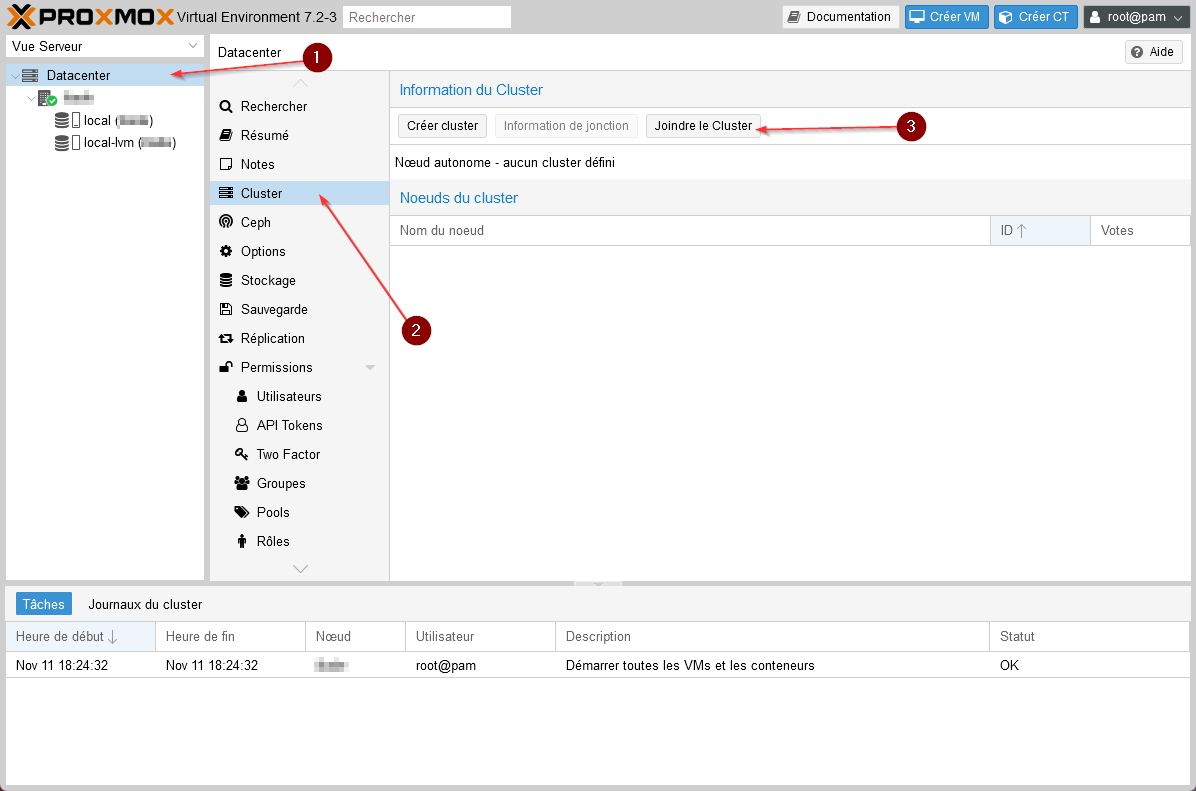Viewport: 1196px width, 791px height.
Task: Click the Two Factor key icon
Action: coord(241,454)
